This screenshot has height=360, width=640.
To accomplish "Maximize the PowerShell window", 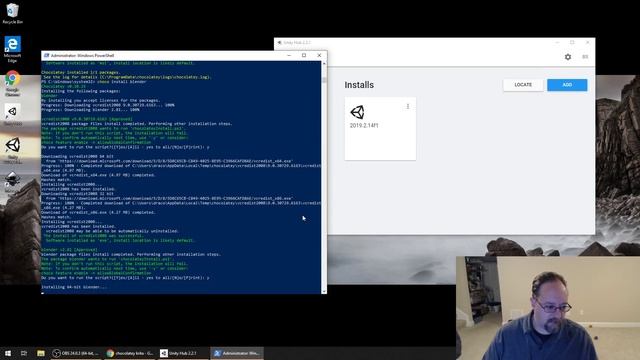I will point(304,55).
